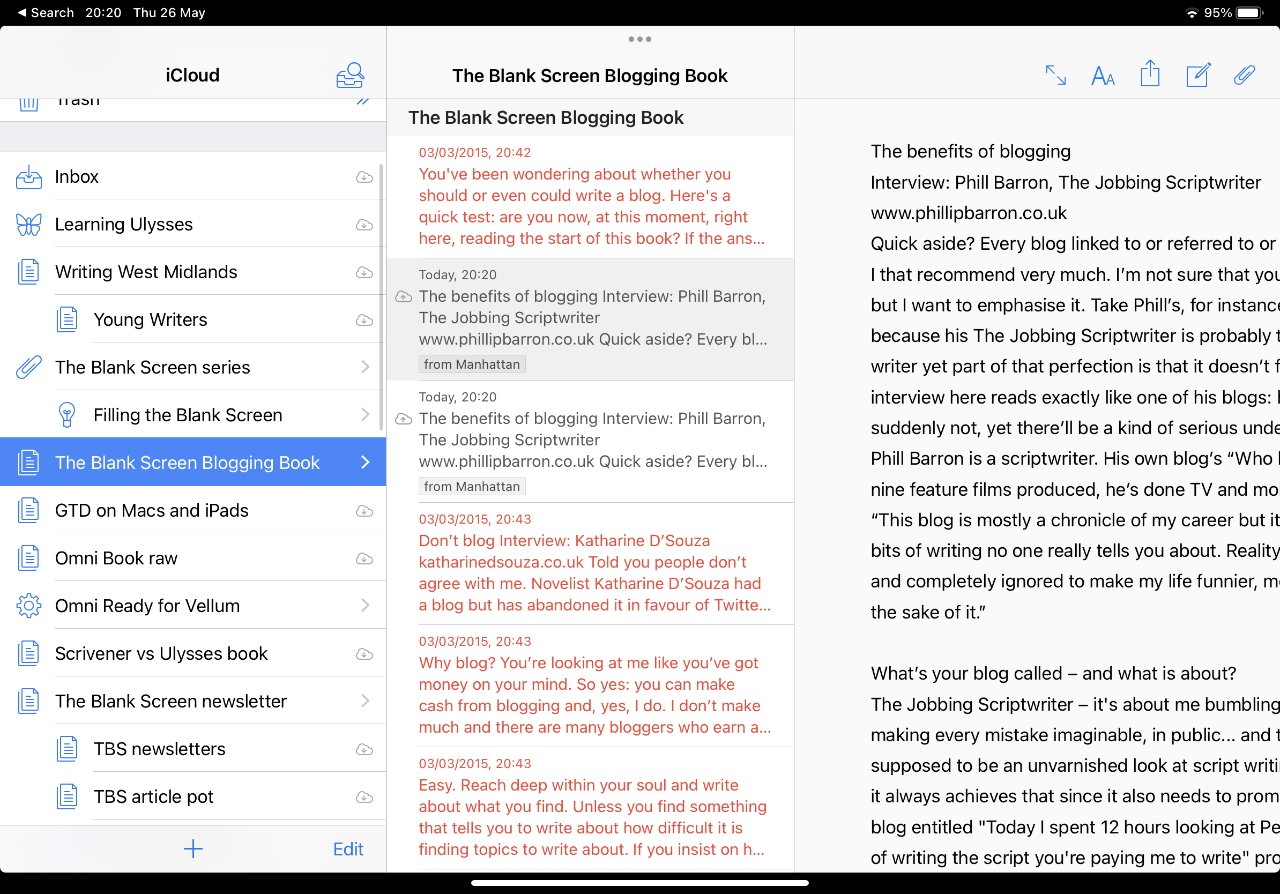The width and height of the screenshot is (1280, 894).
Task: Tap the three-dot multitasking handle at top
Action: click(640, 40)
